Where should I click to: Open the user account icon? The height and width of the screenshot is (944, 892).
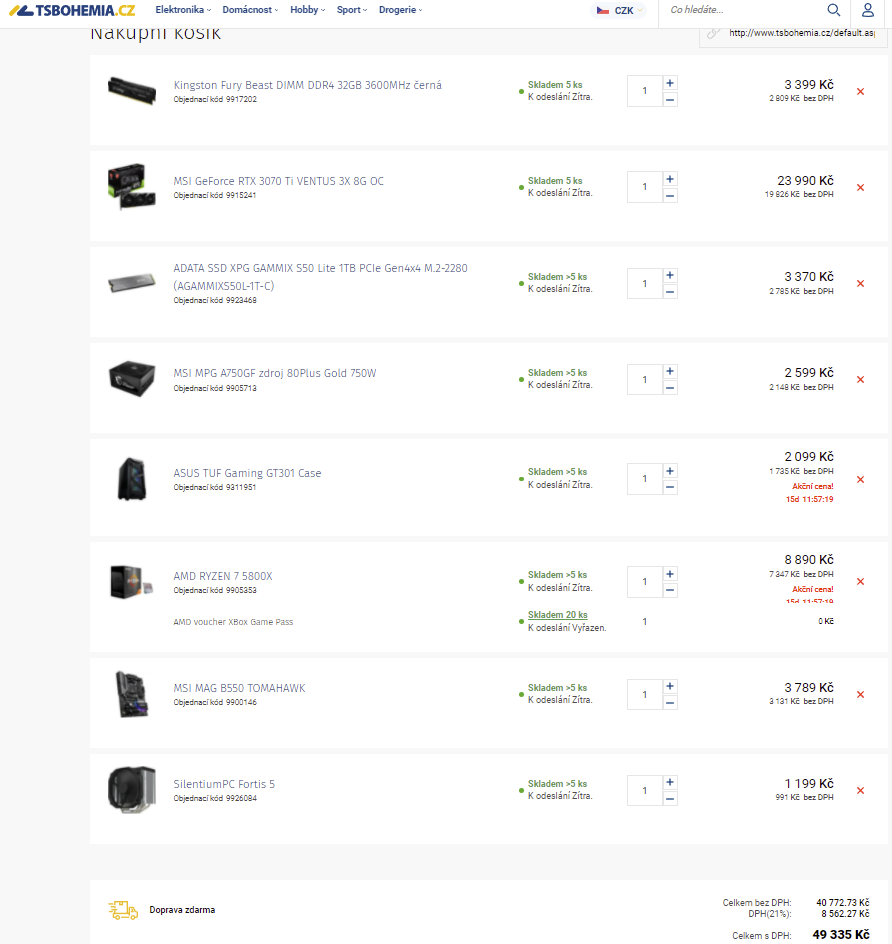tap(867, 11)
